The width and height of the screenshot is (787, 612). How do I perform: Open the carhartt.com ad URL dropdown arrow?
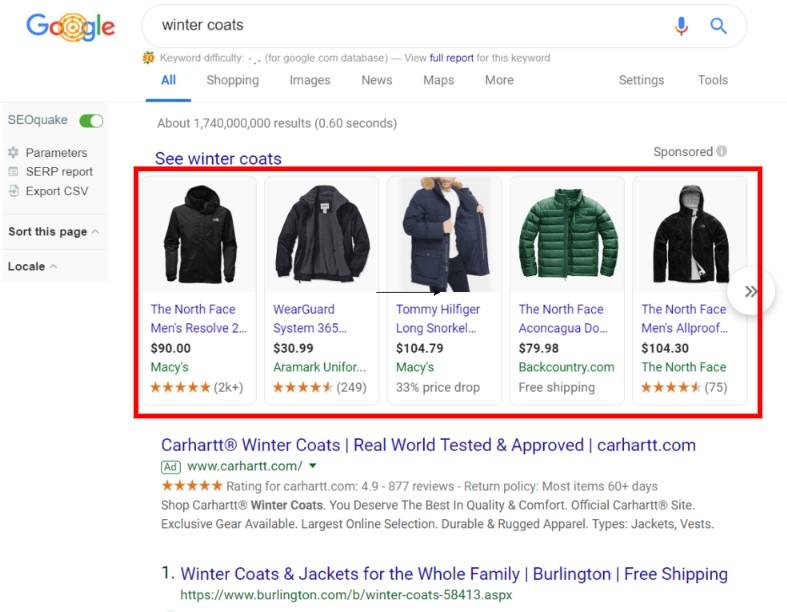pos(313,466)
